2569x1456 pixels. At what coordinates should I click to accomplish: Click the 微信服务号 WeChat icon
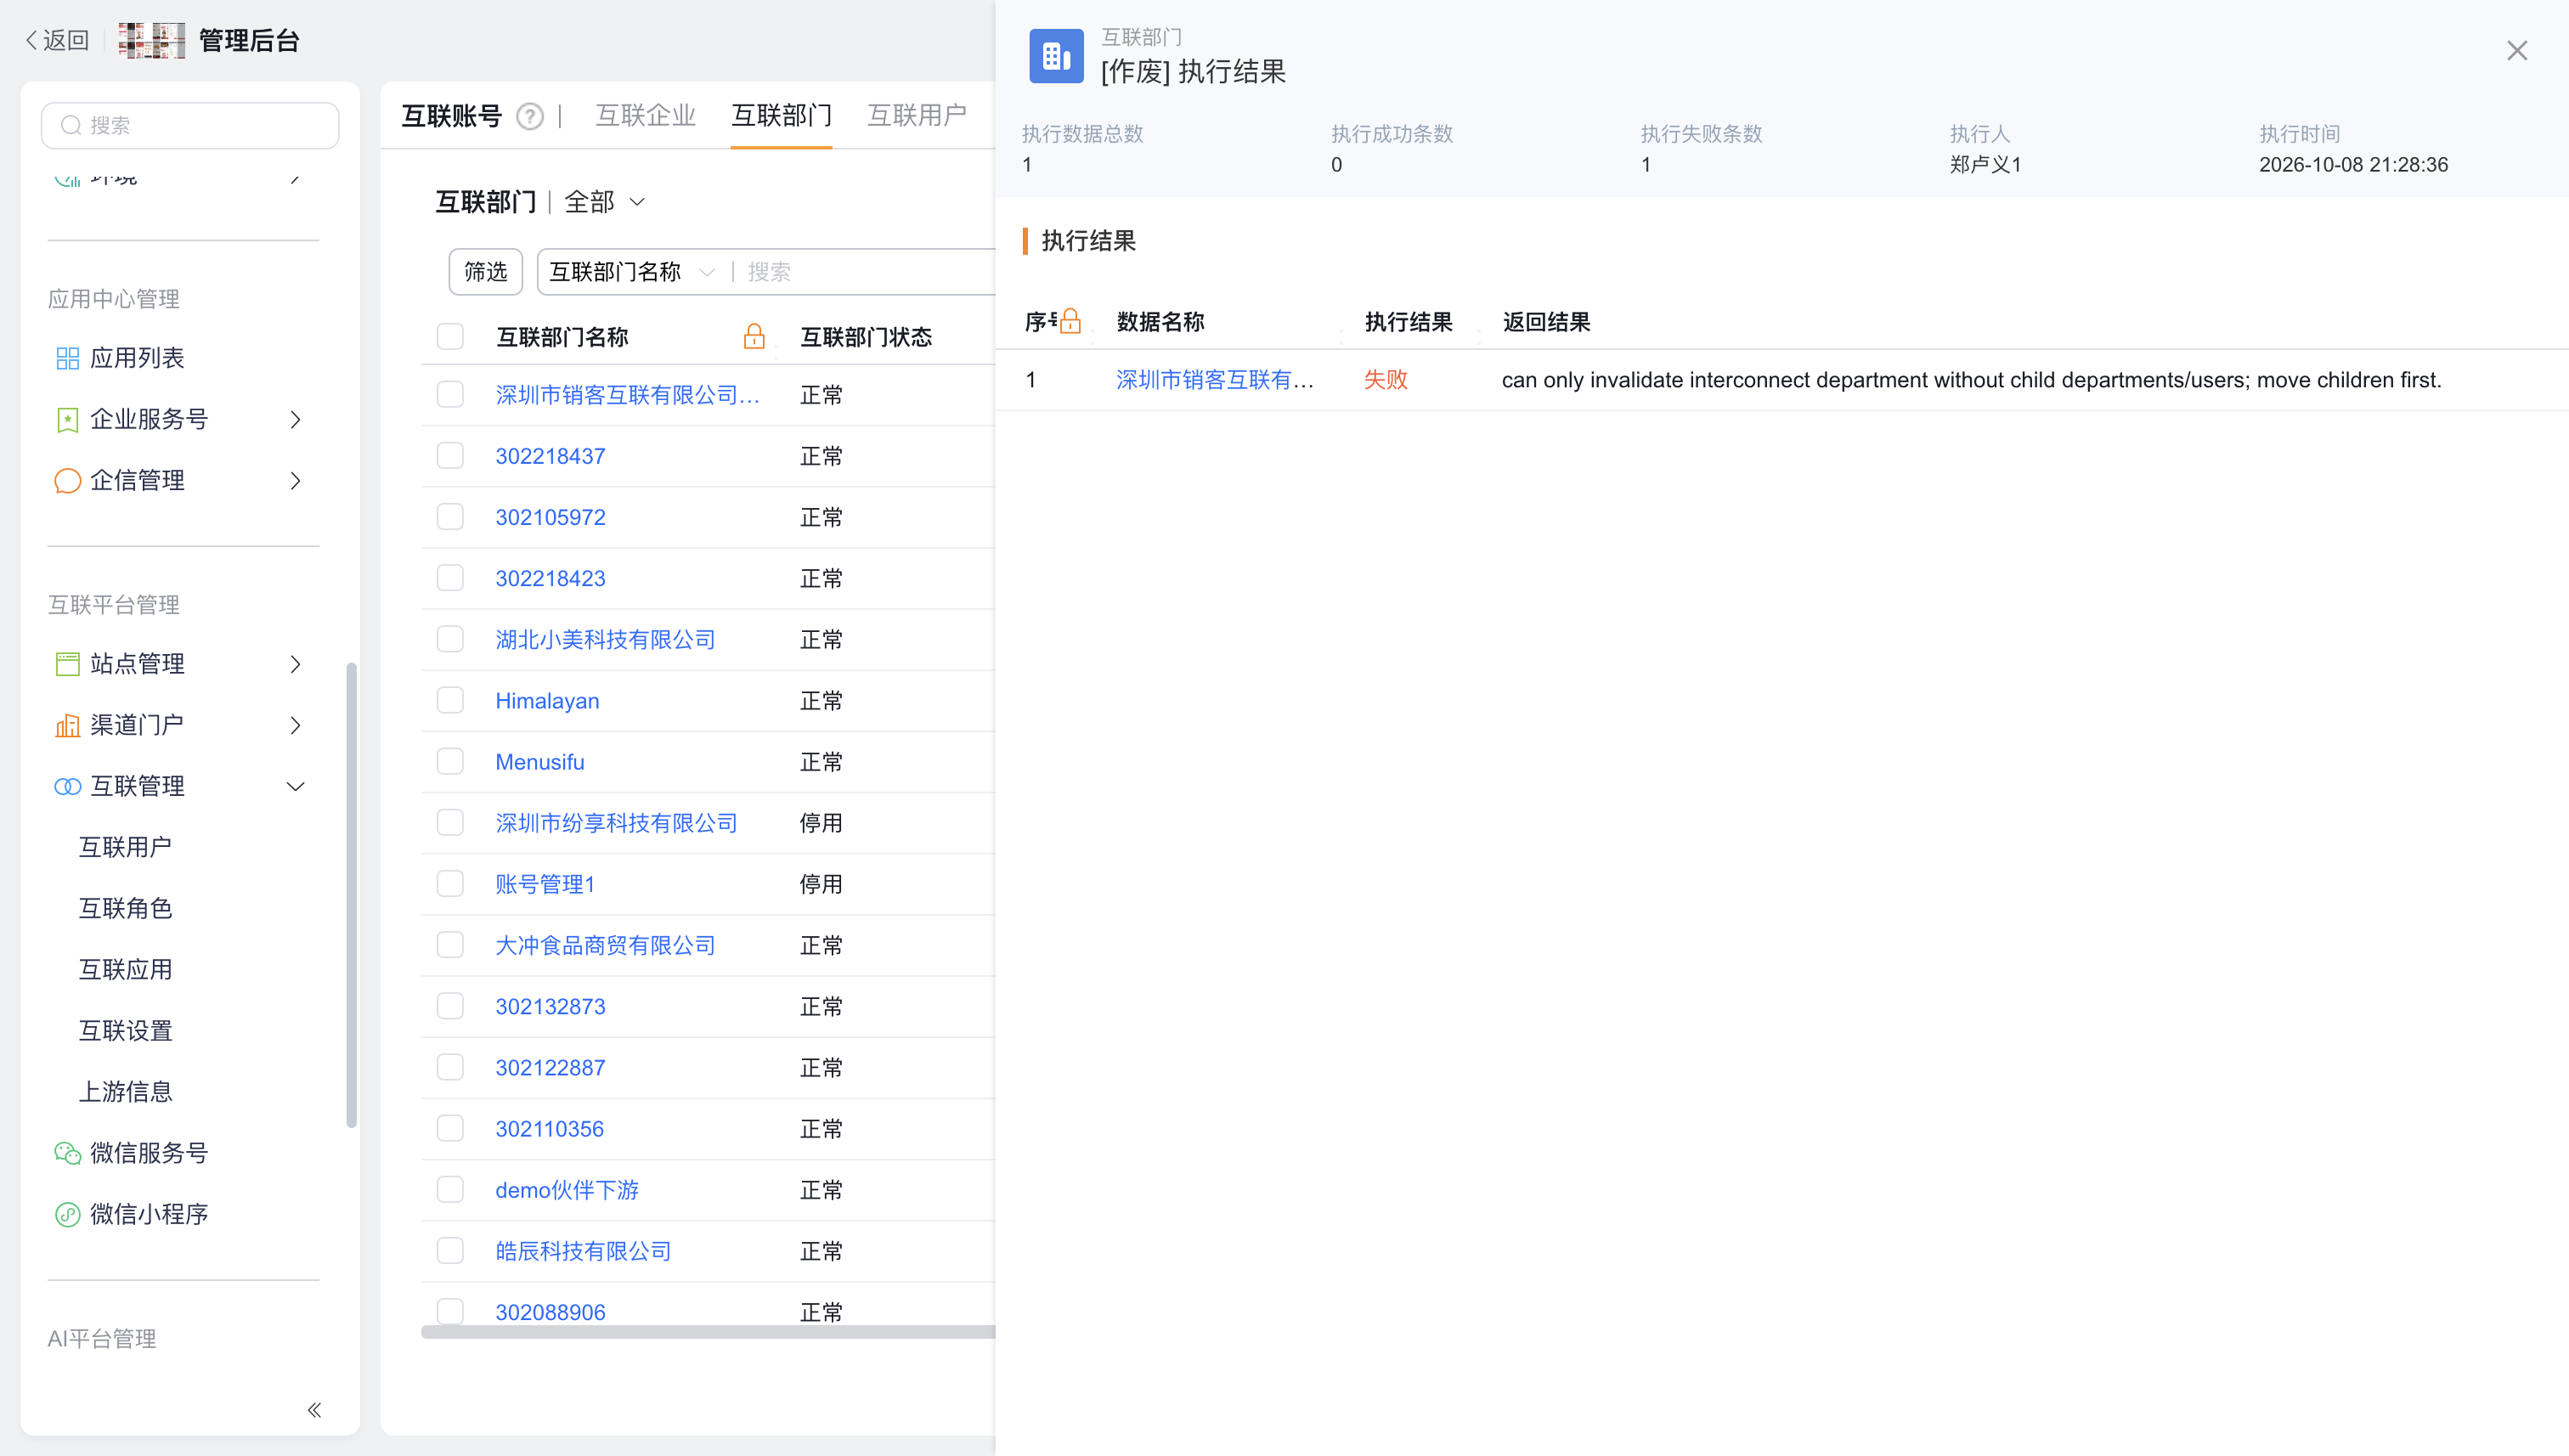pyautogui.click(x=67, y=1152)
